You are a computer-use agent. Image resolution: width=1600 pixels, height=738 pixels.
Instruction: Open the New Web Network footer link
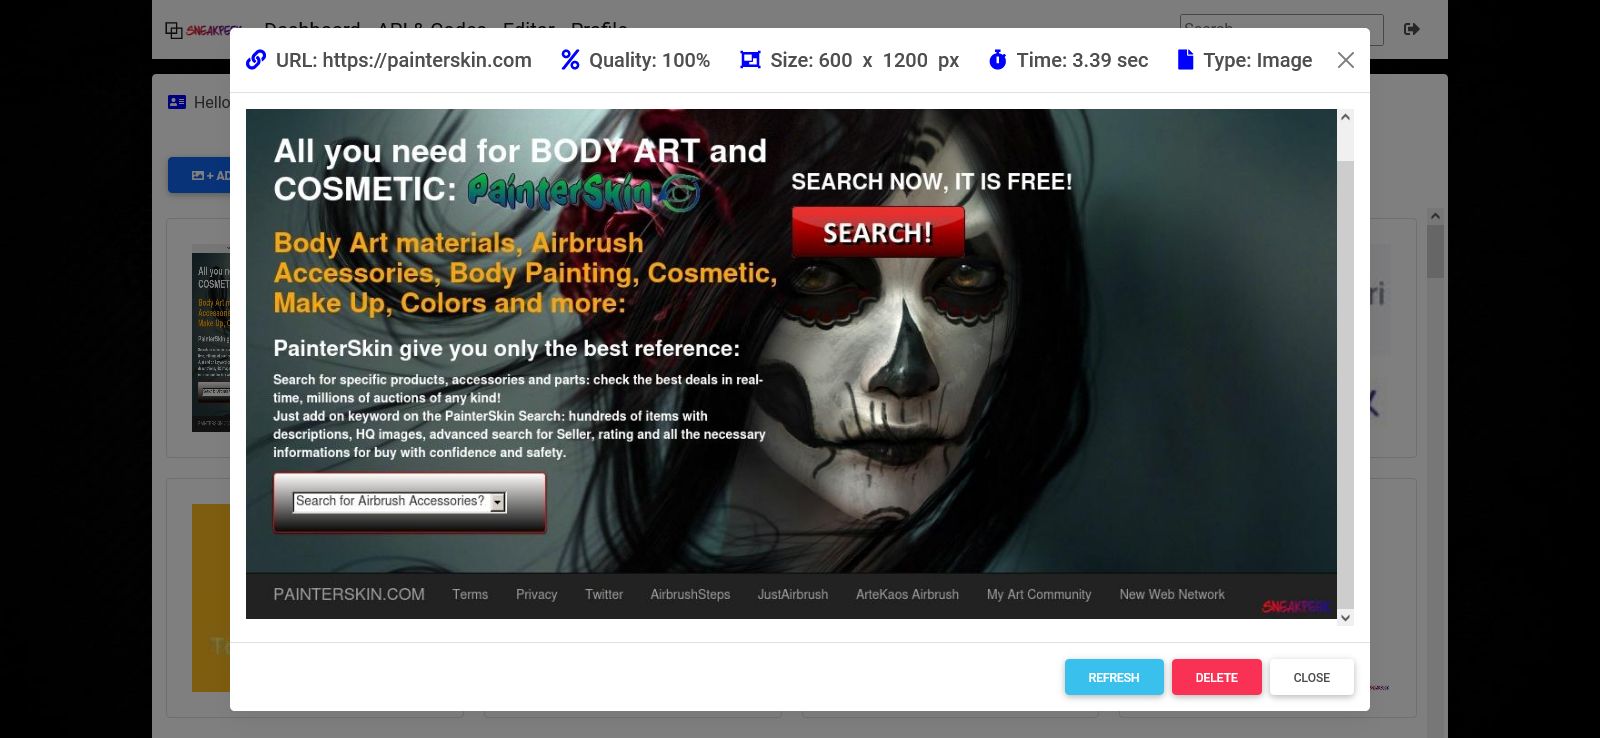point(1172,594)
